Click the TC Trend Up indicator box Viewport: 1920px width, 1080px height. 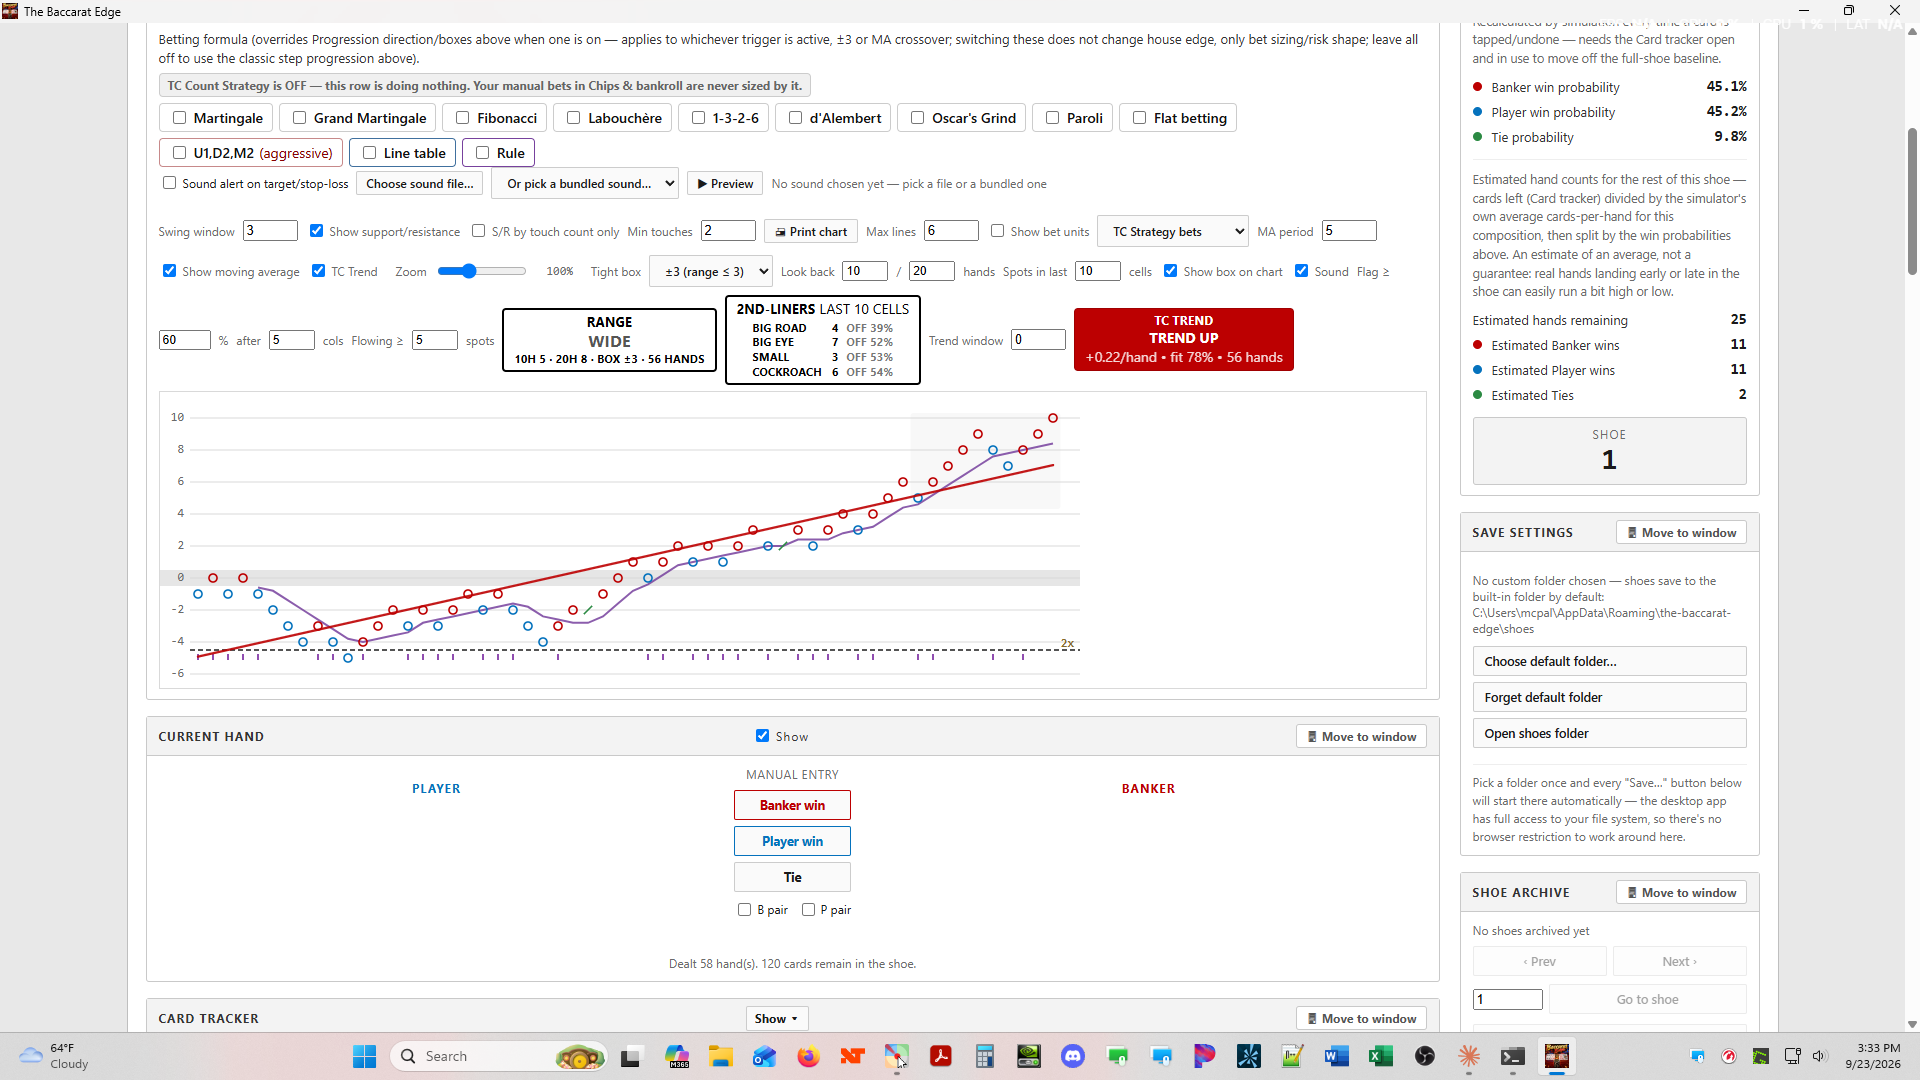tap(1183, 339)
